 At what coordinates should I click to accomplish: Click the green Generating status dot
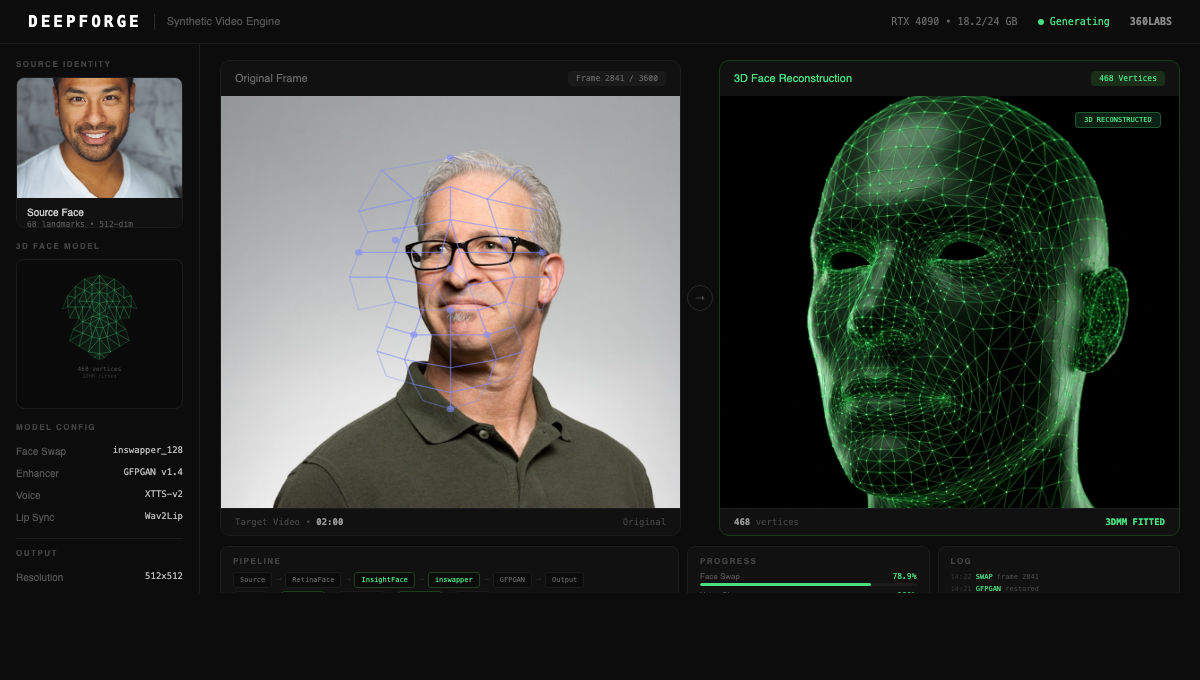(x=1041, y=21)
